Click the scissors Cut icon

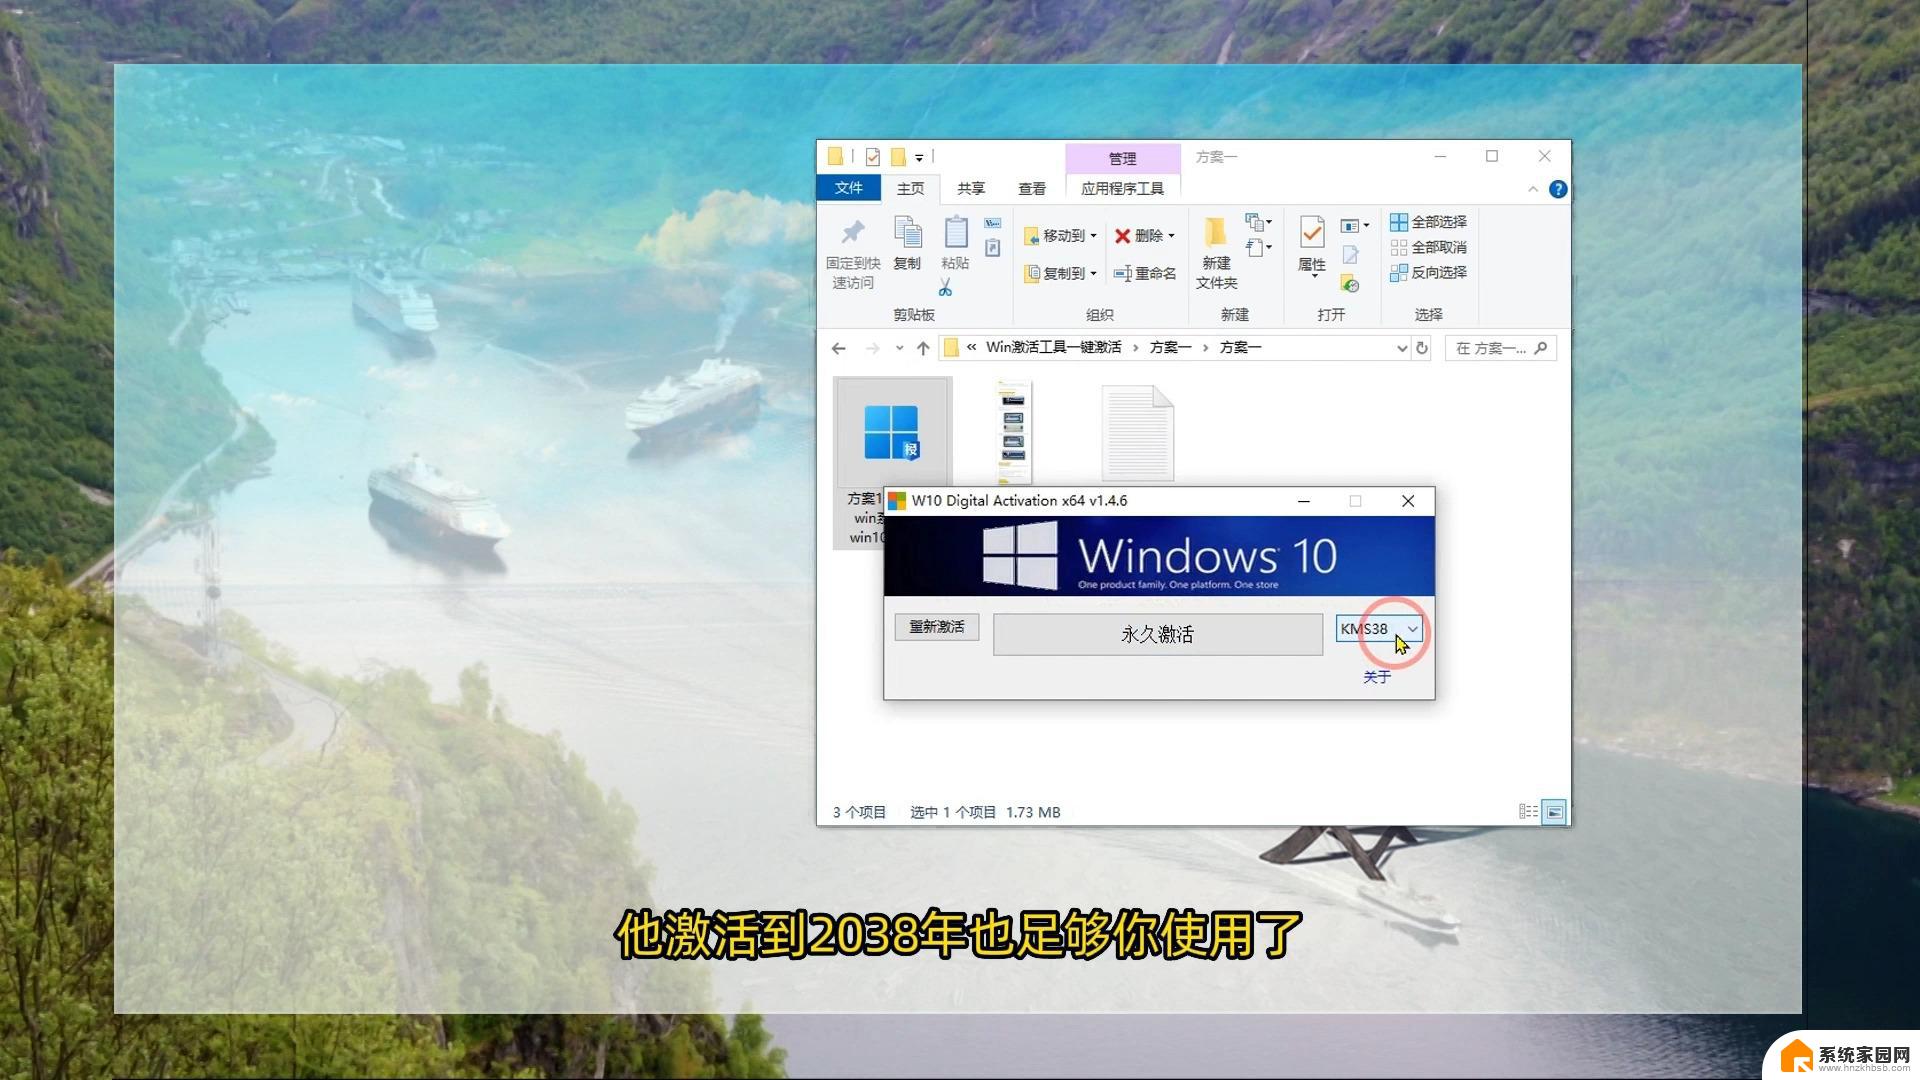[945, 288]
